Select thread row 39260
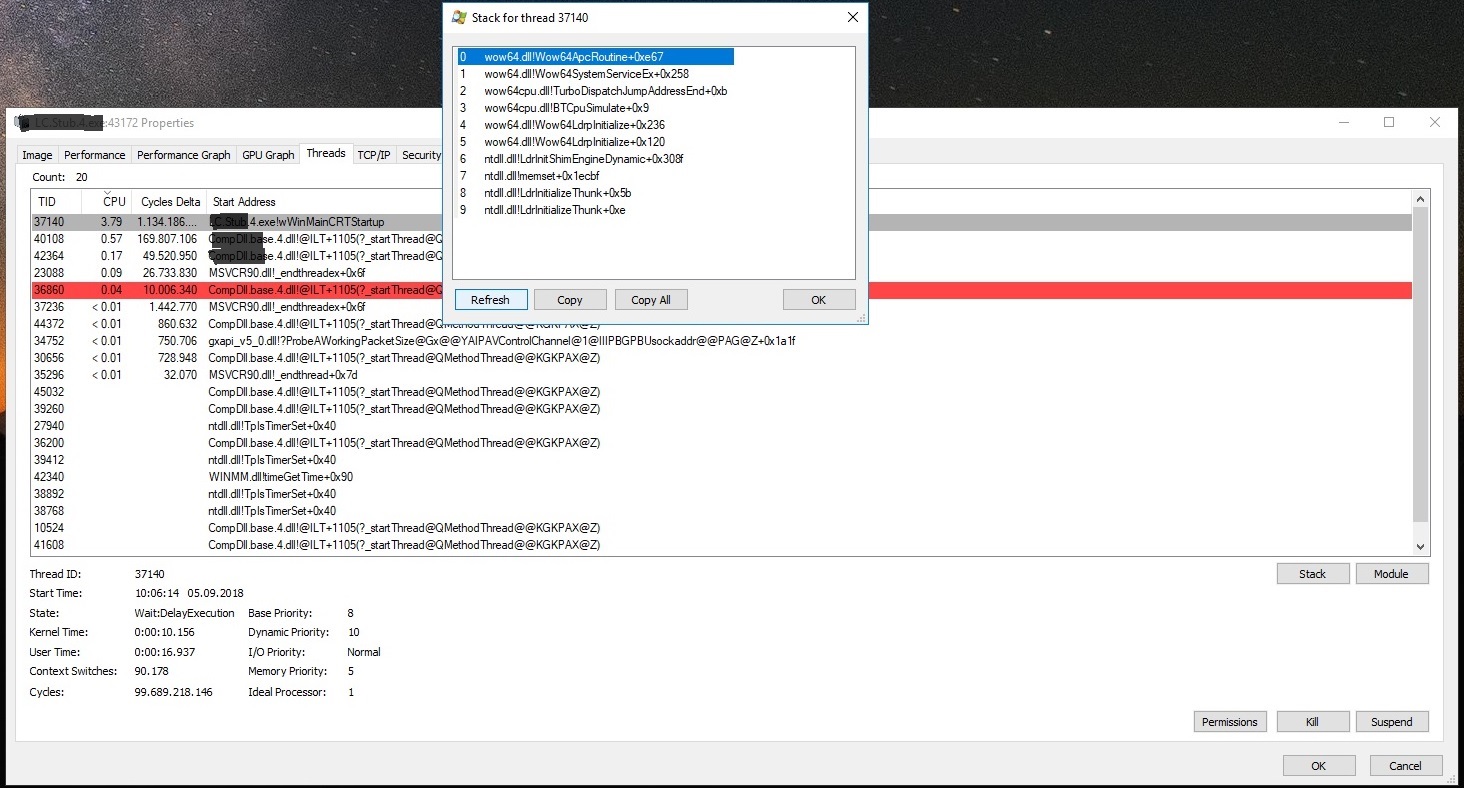The height and width of the screenshot is (788, 1464). [721, 409]
